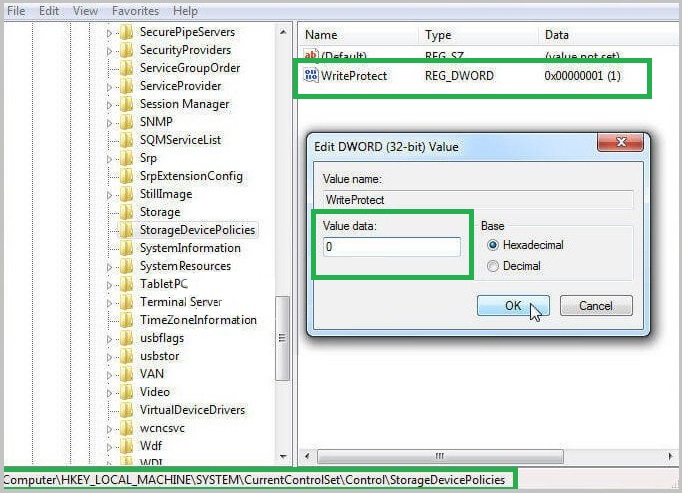This screenshot has width=682, height=493.
Task: Select the Wdf registry key
Action: pyautogui.click(x=150, y=446)
